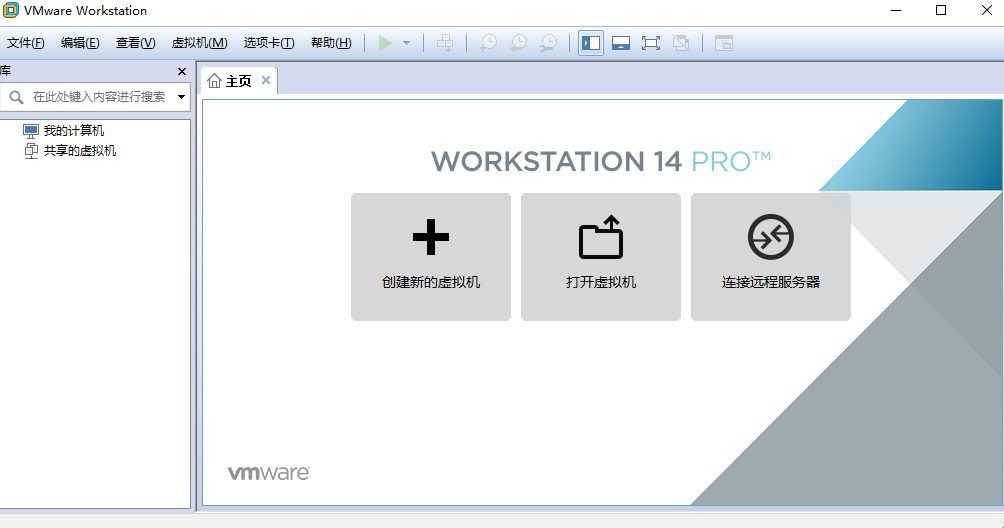The width and height of the screenshot is (1004, 528).
Task: Close the library panel
Action: point(182,72)
